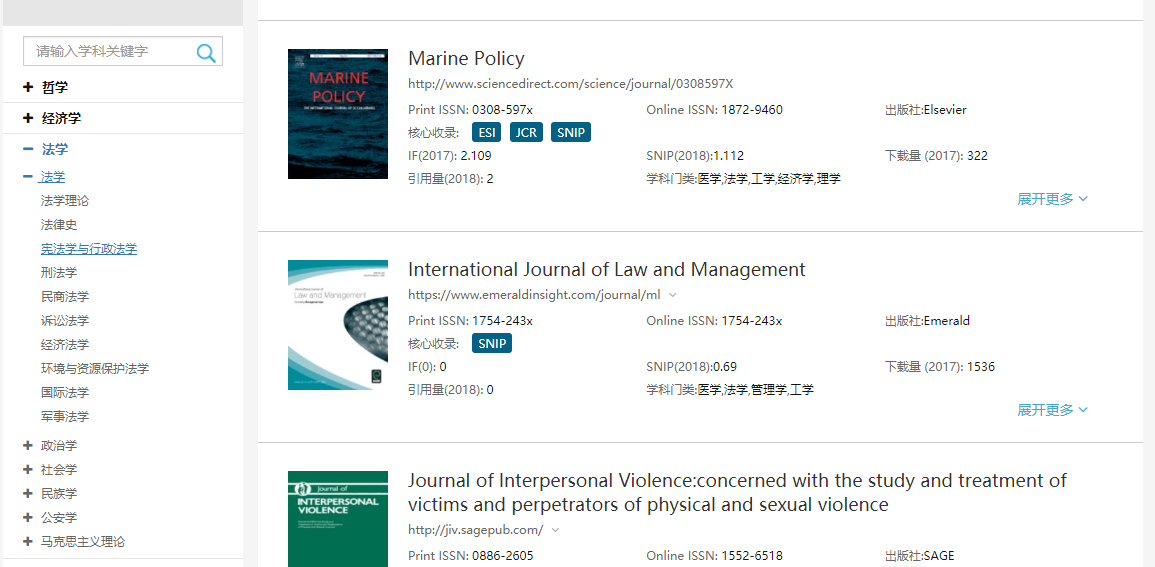1155x567 pixels.
Task: Expand the 政治学 subcategory
Action: pyautogui.click(x=29, y=446)
